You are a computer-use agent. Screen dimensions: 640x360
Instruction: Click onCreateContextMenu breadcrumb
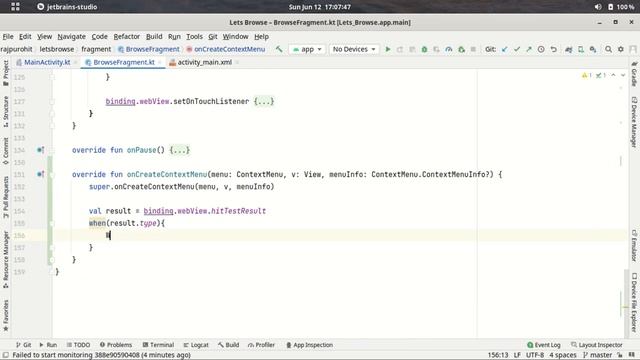(x=226, y=49)
